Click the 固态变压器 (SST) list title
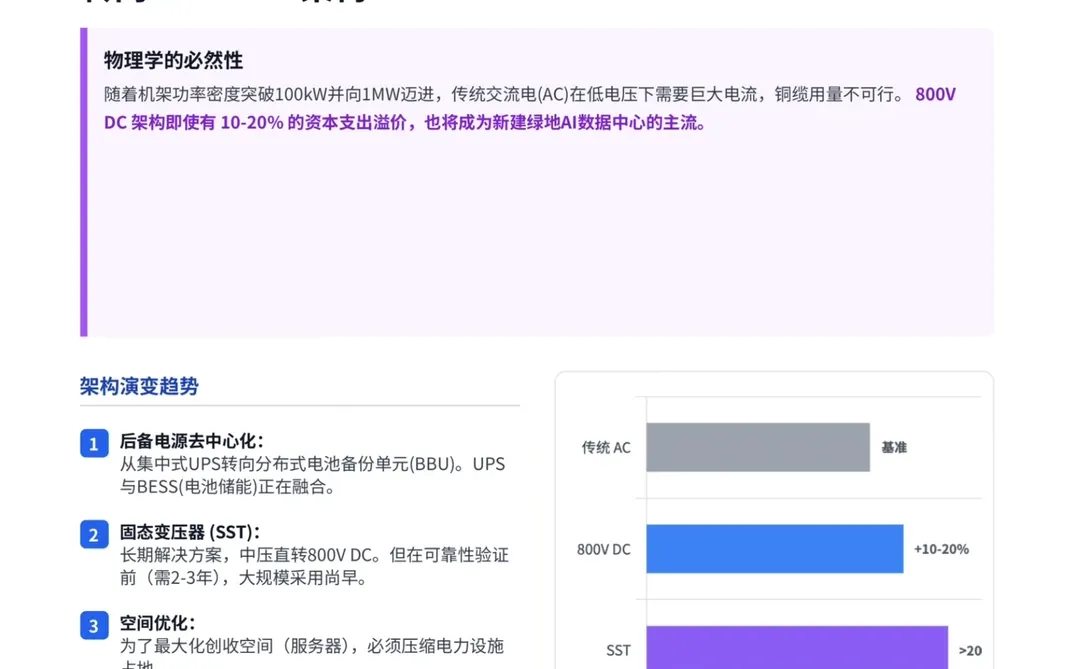 click(x=190, y=533)
